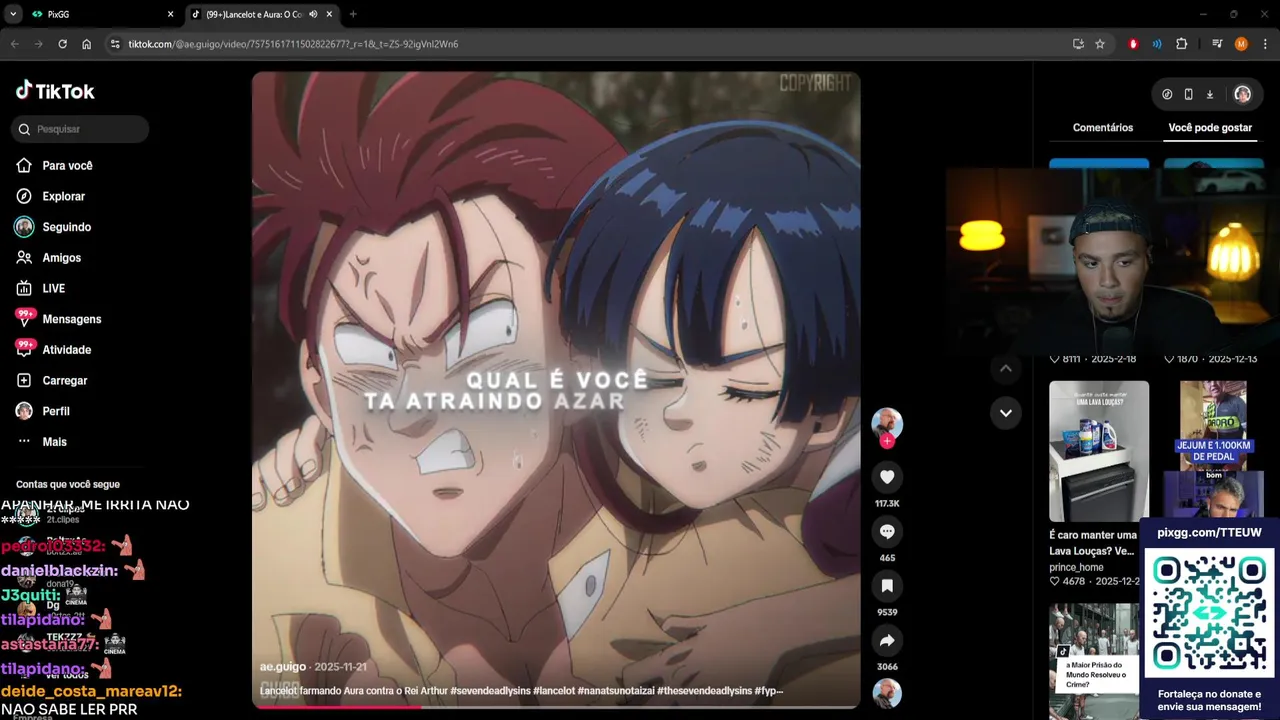Like the video with the heart icon
1280x720 pixels.
coord(887,477)
